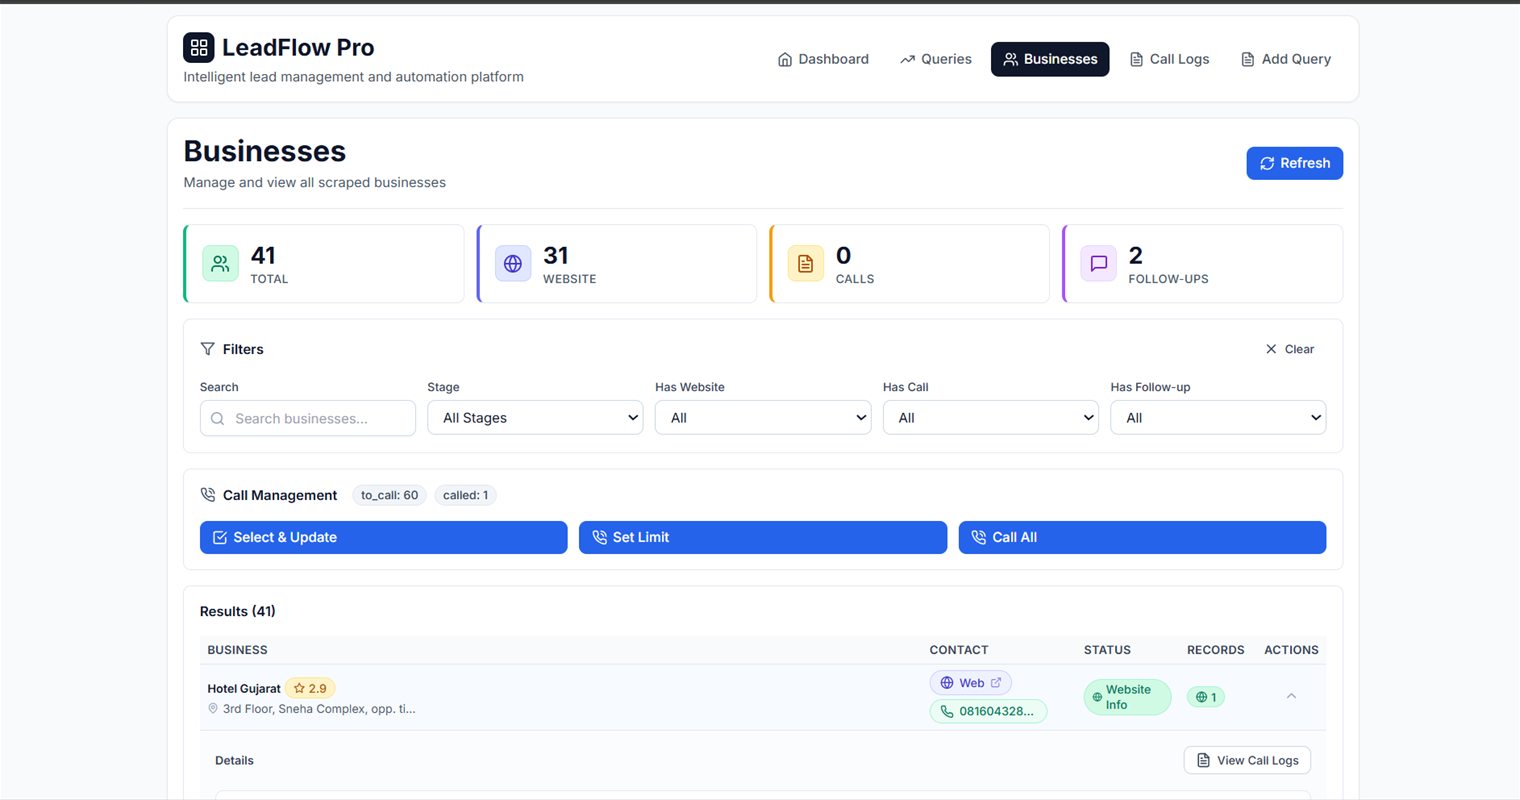
Task: Click the BUSINESS column header
Action: pos(238,650)
